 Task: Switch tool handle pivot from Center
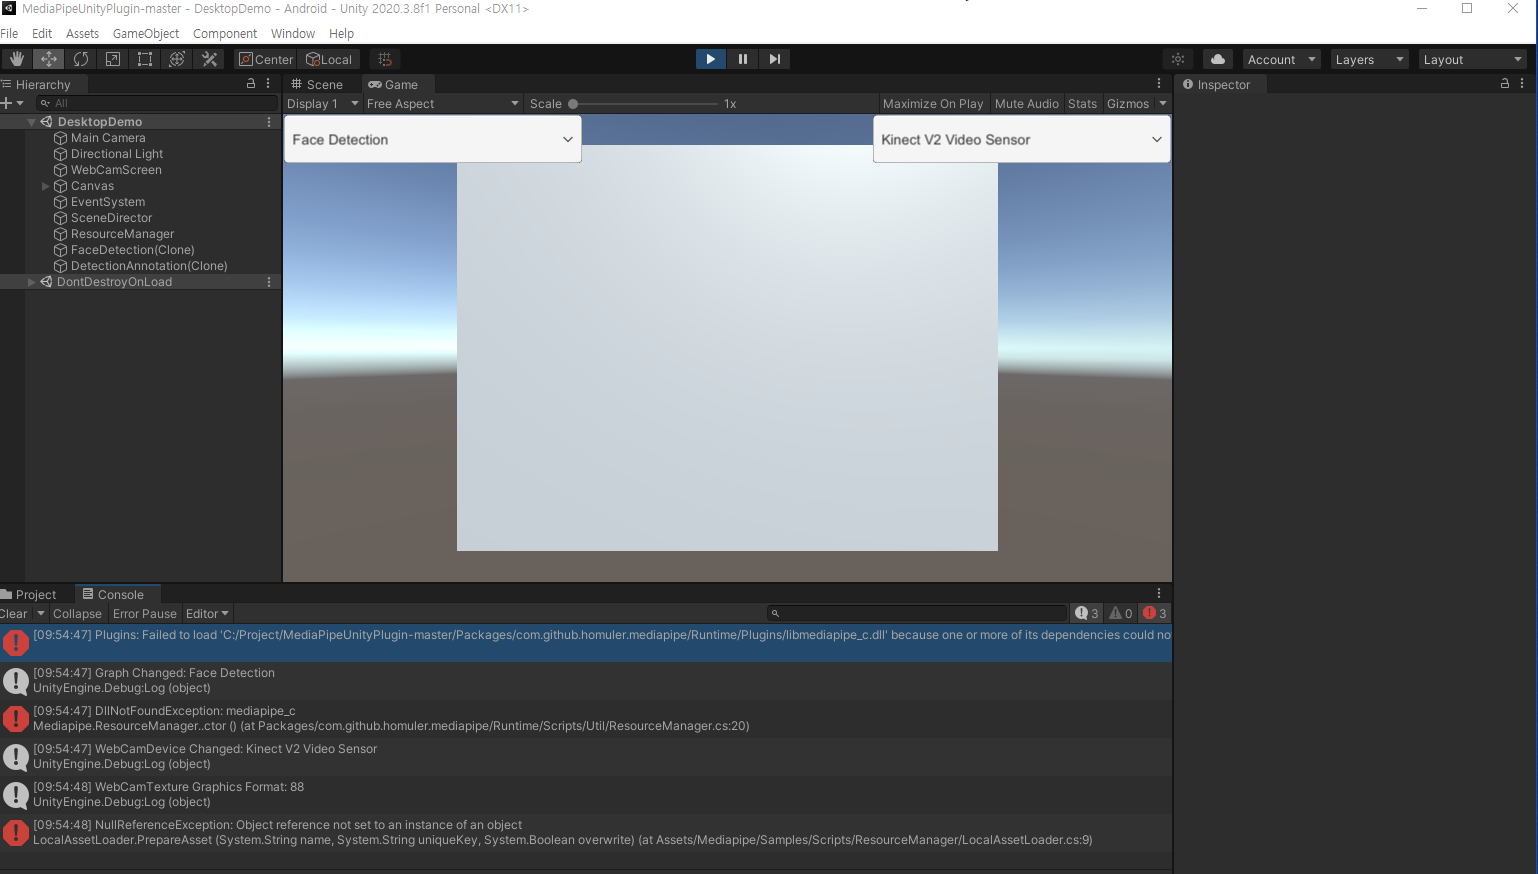point(264,59)
